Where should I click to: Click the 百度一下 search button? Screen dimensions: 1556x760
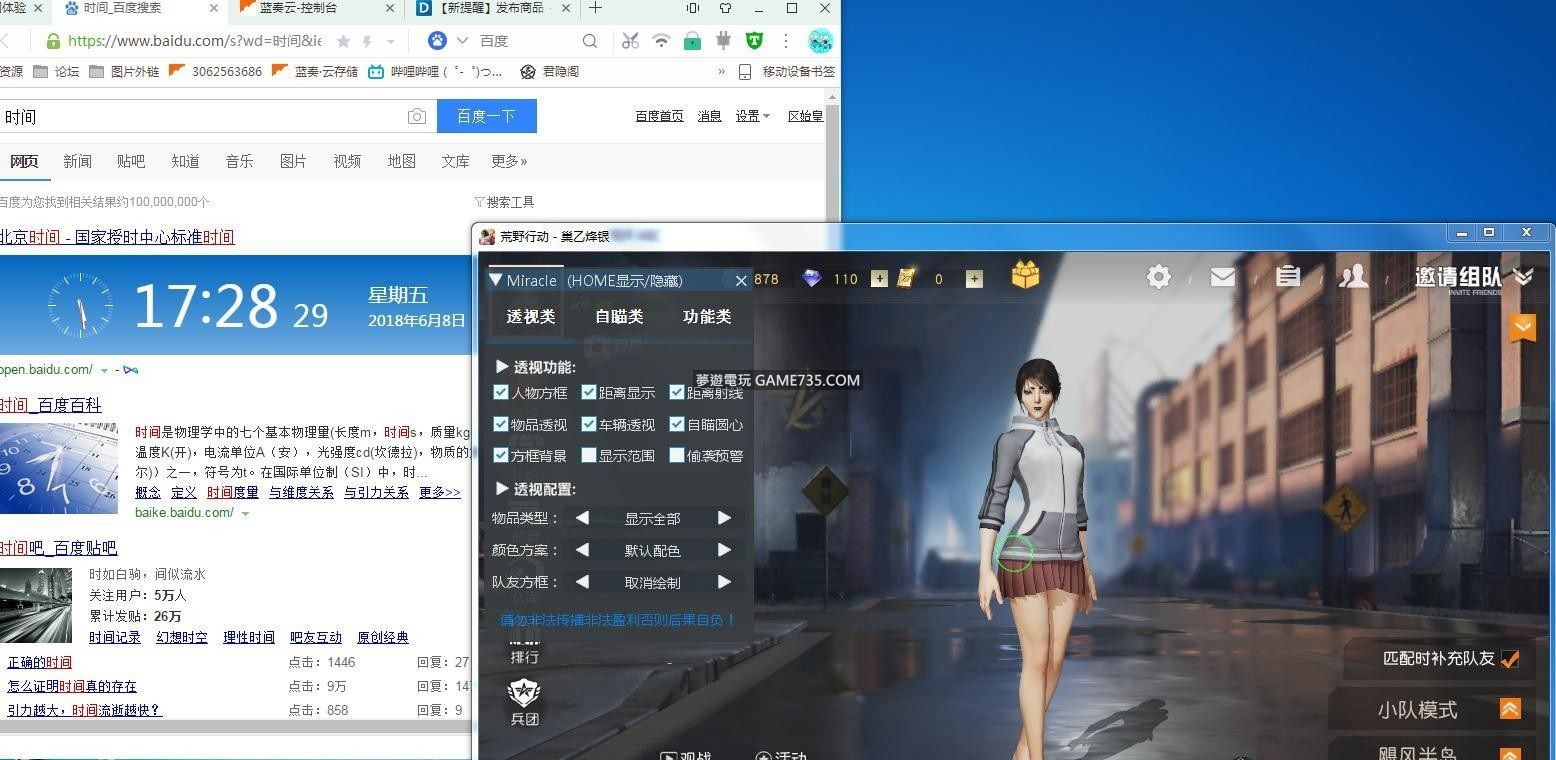pos(486,116)
